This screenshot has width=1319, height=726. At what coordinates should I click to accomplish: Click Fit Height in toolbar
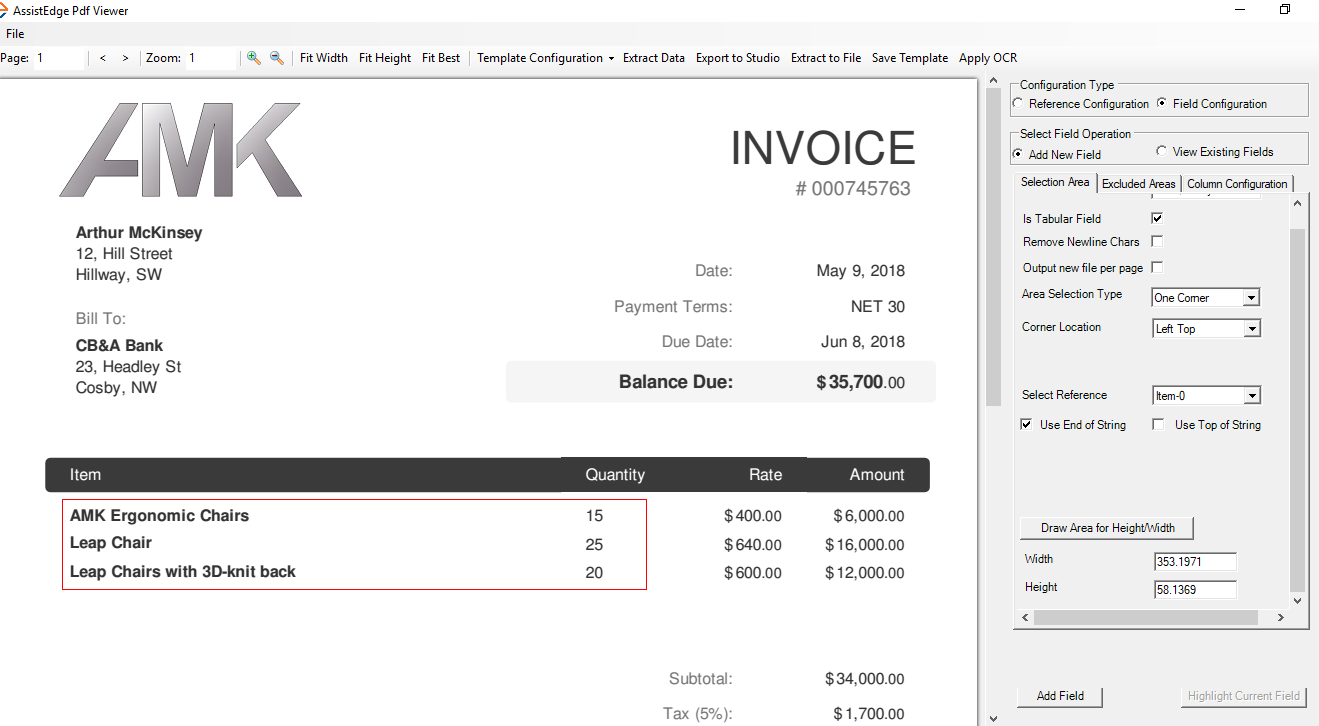pos(385,58)
